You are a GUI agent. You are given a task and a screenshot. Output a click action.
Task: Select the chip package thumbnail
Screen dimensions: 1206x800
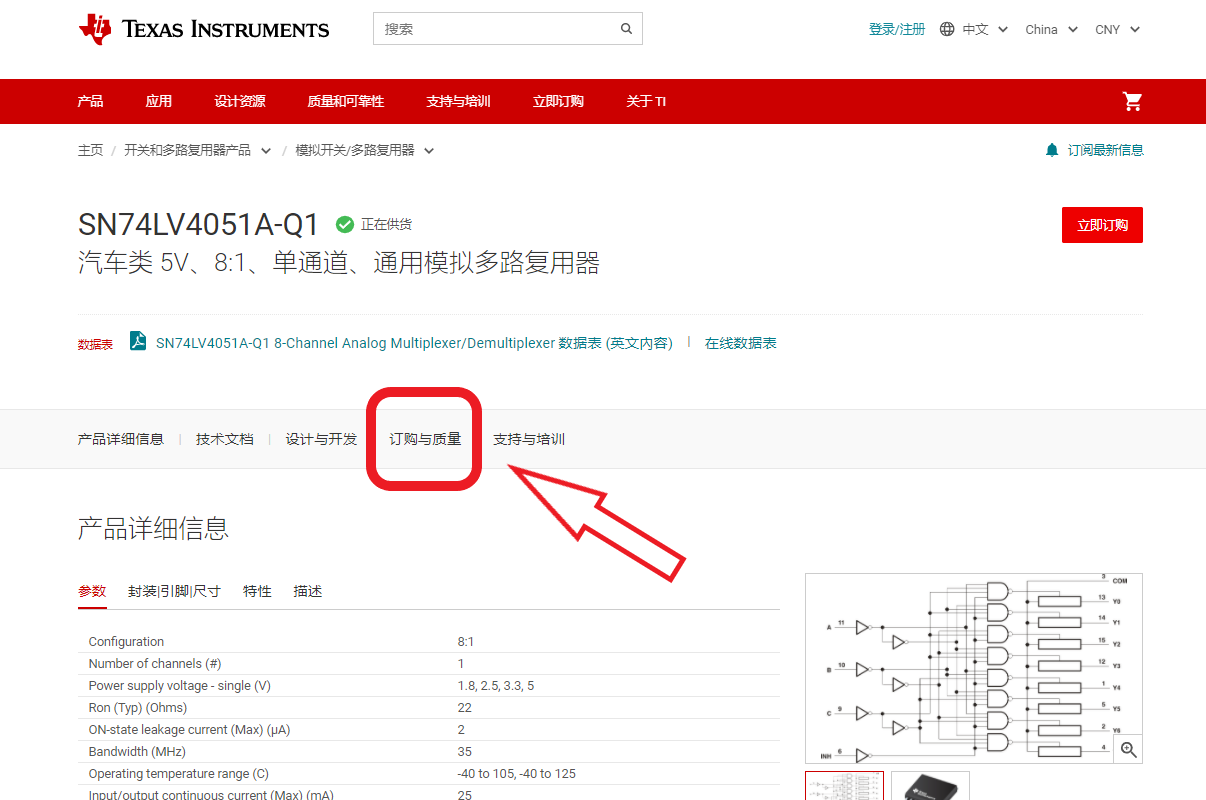(930, 785)
